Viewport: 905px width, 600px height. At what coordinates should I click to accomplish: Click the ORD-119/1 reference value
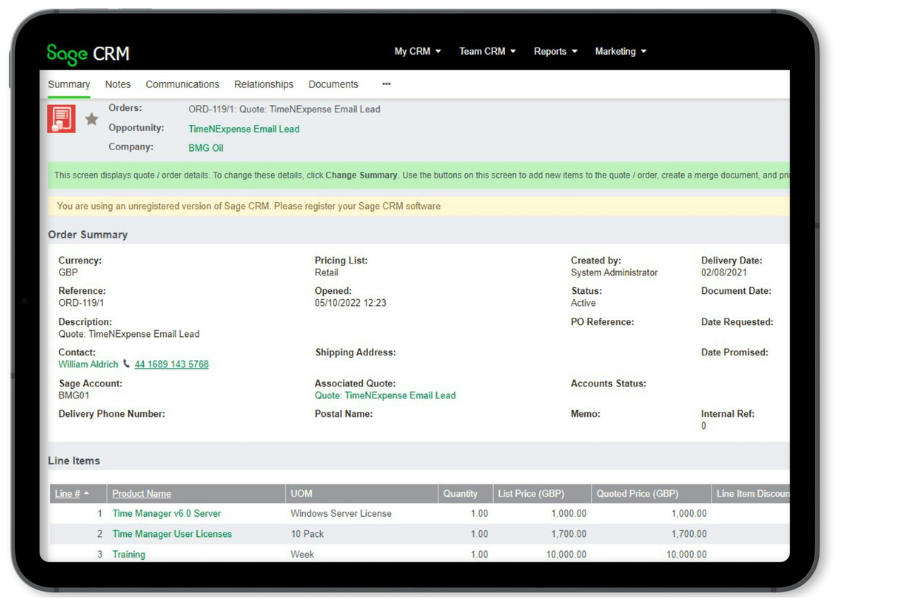[x=81, y=303]
